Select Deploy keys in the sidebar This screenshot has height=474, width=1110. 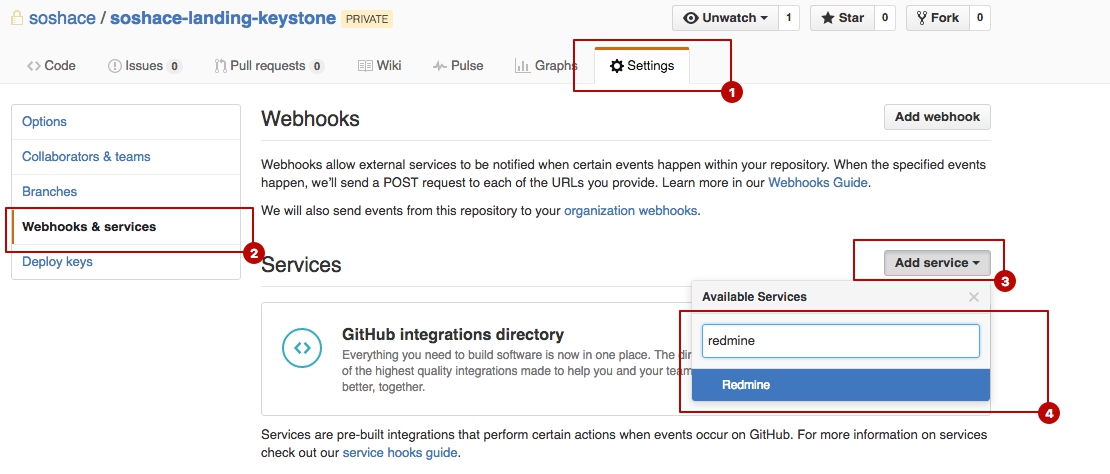(126, 262)
